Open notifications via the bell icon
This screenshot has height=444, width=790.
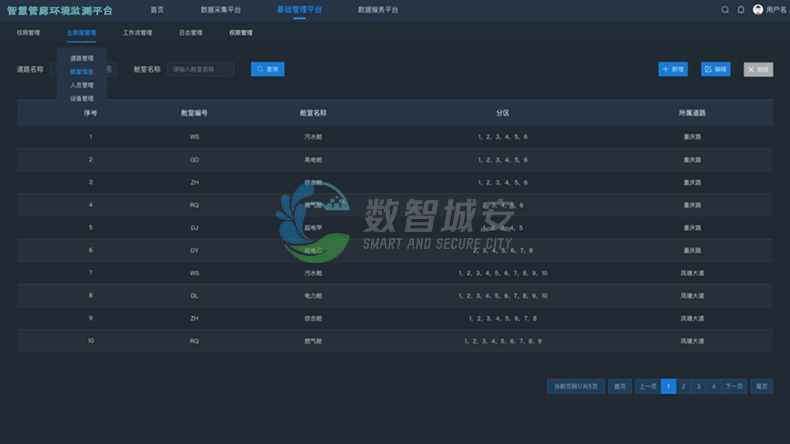tap(741, 10)
